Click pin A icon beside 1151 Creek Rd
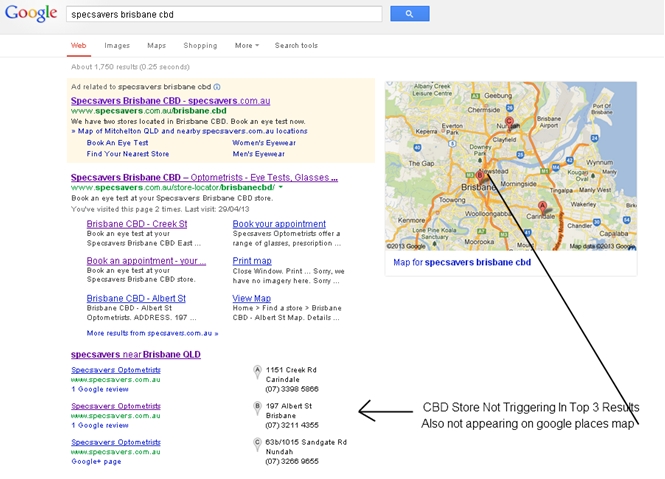The image size is (665, 479). click(x=257, y=372)
